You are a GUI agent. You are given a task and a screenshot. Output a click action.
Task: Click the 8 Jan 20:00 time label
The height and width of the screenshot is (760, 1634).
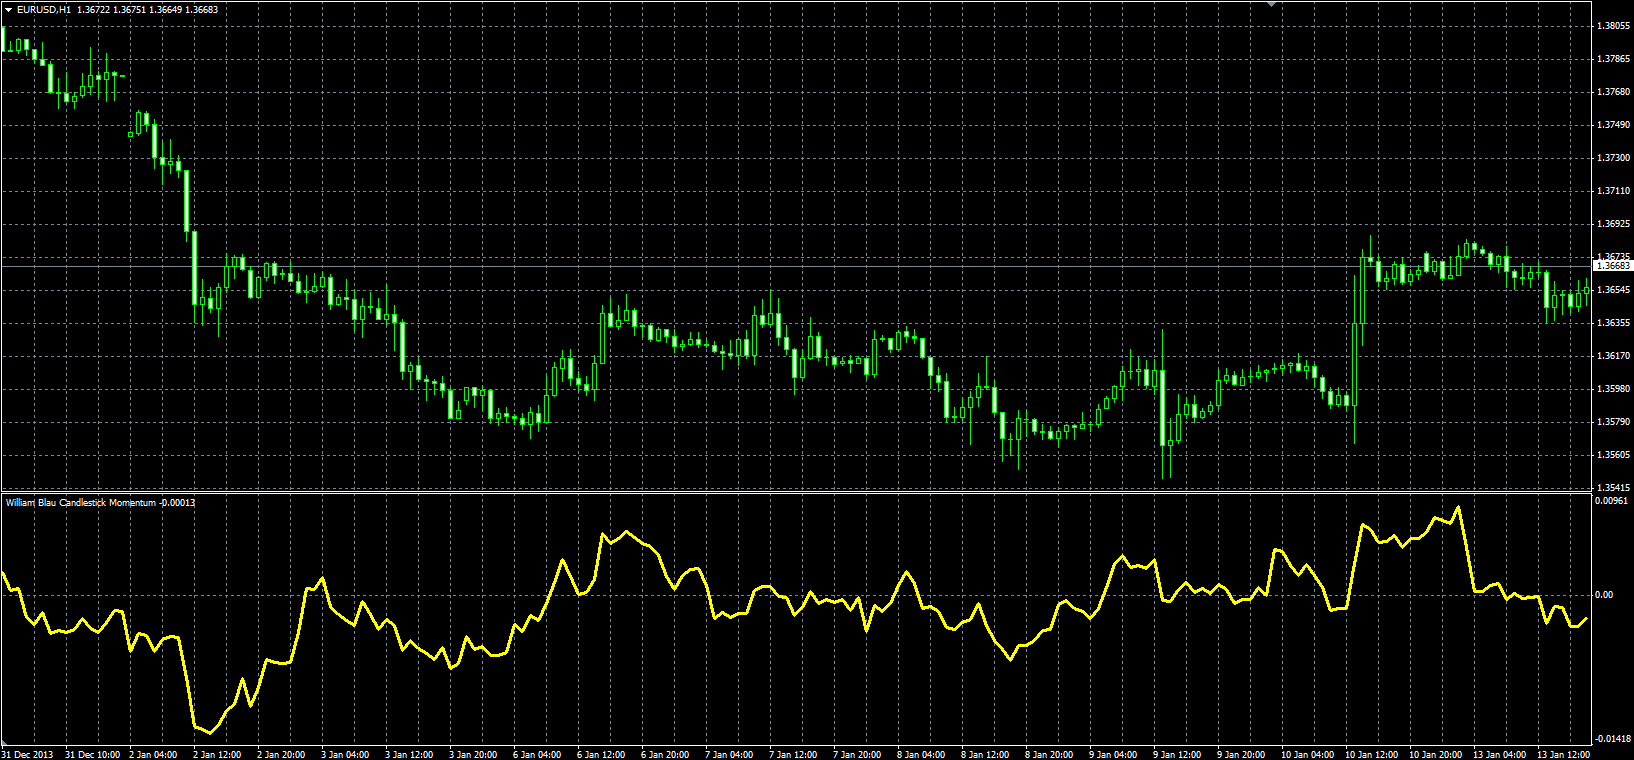pyautogui.click(x=1049, y=755)
